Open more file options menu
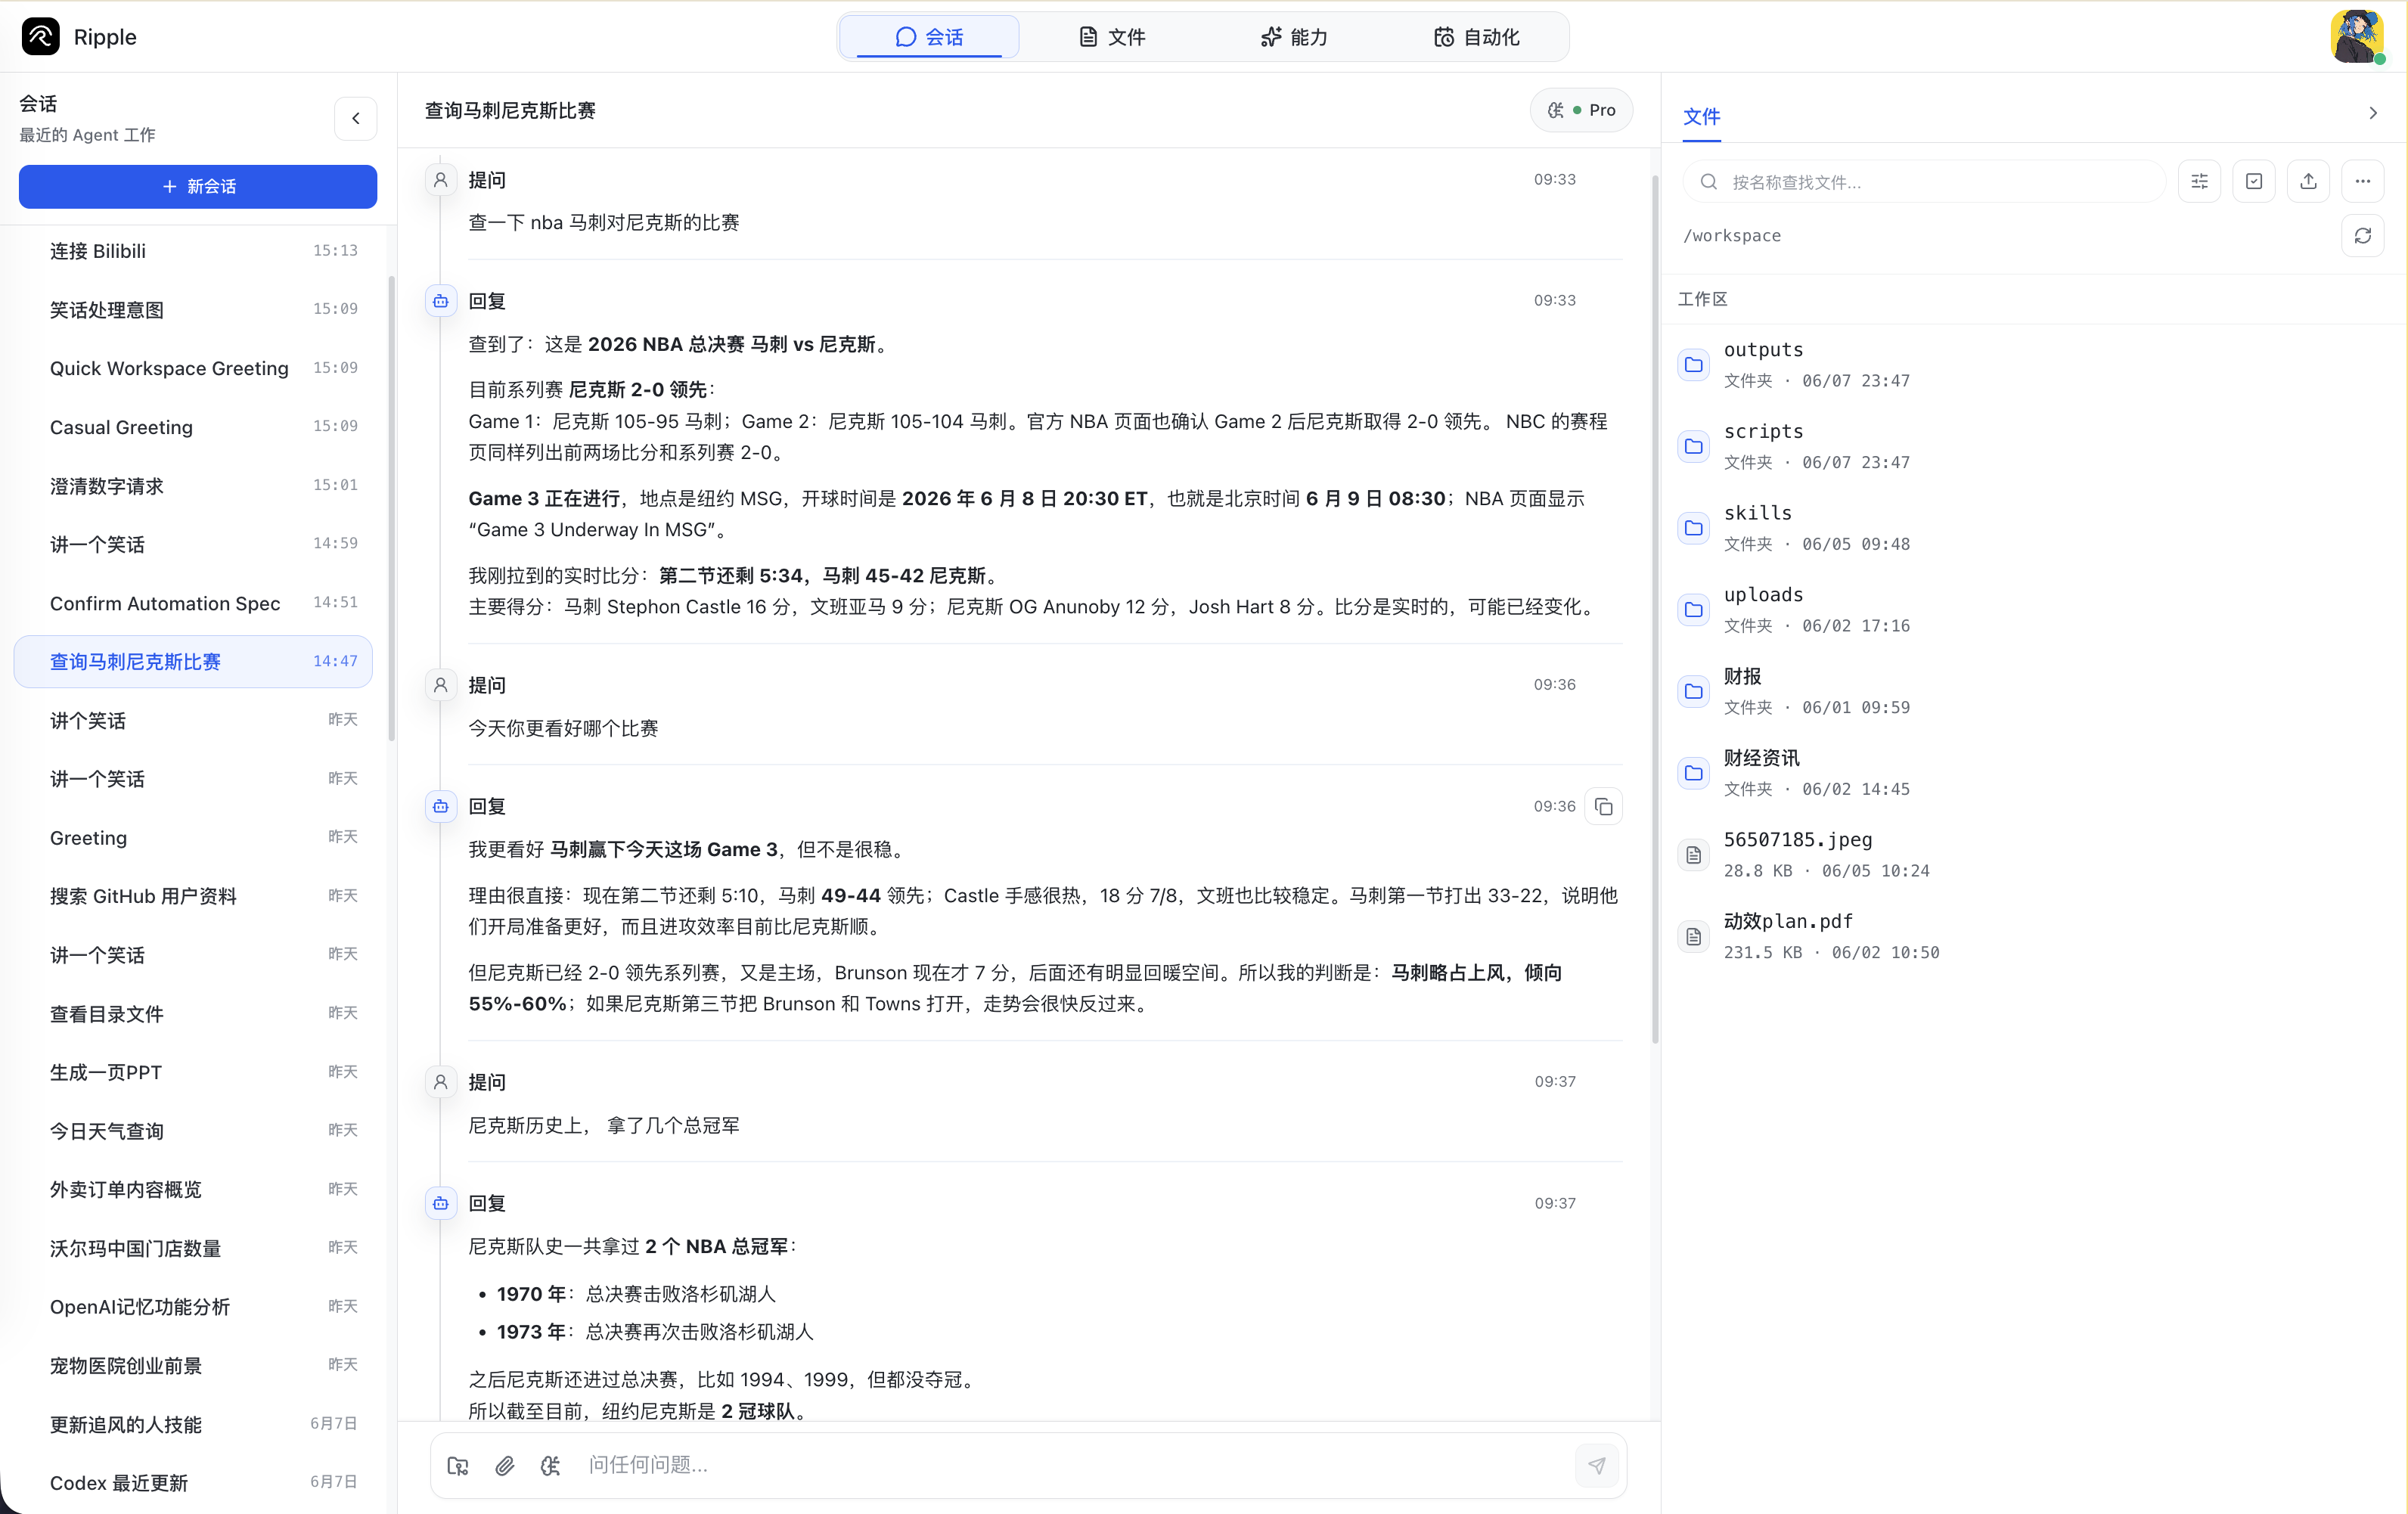This screenshot has width=2408, height=1514. (x=2362, y=181)
